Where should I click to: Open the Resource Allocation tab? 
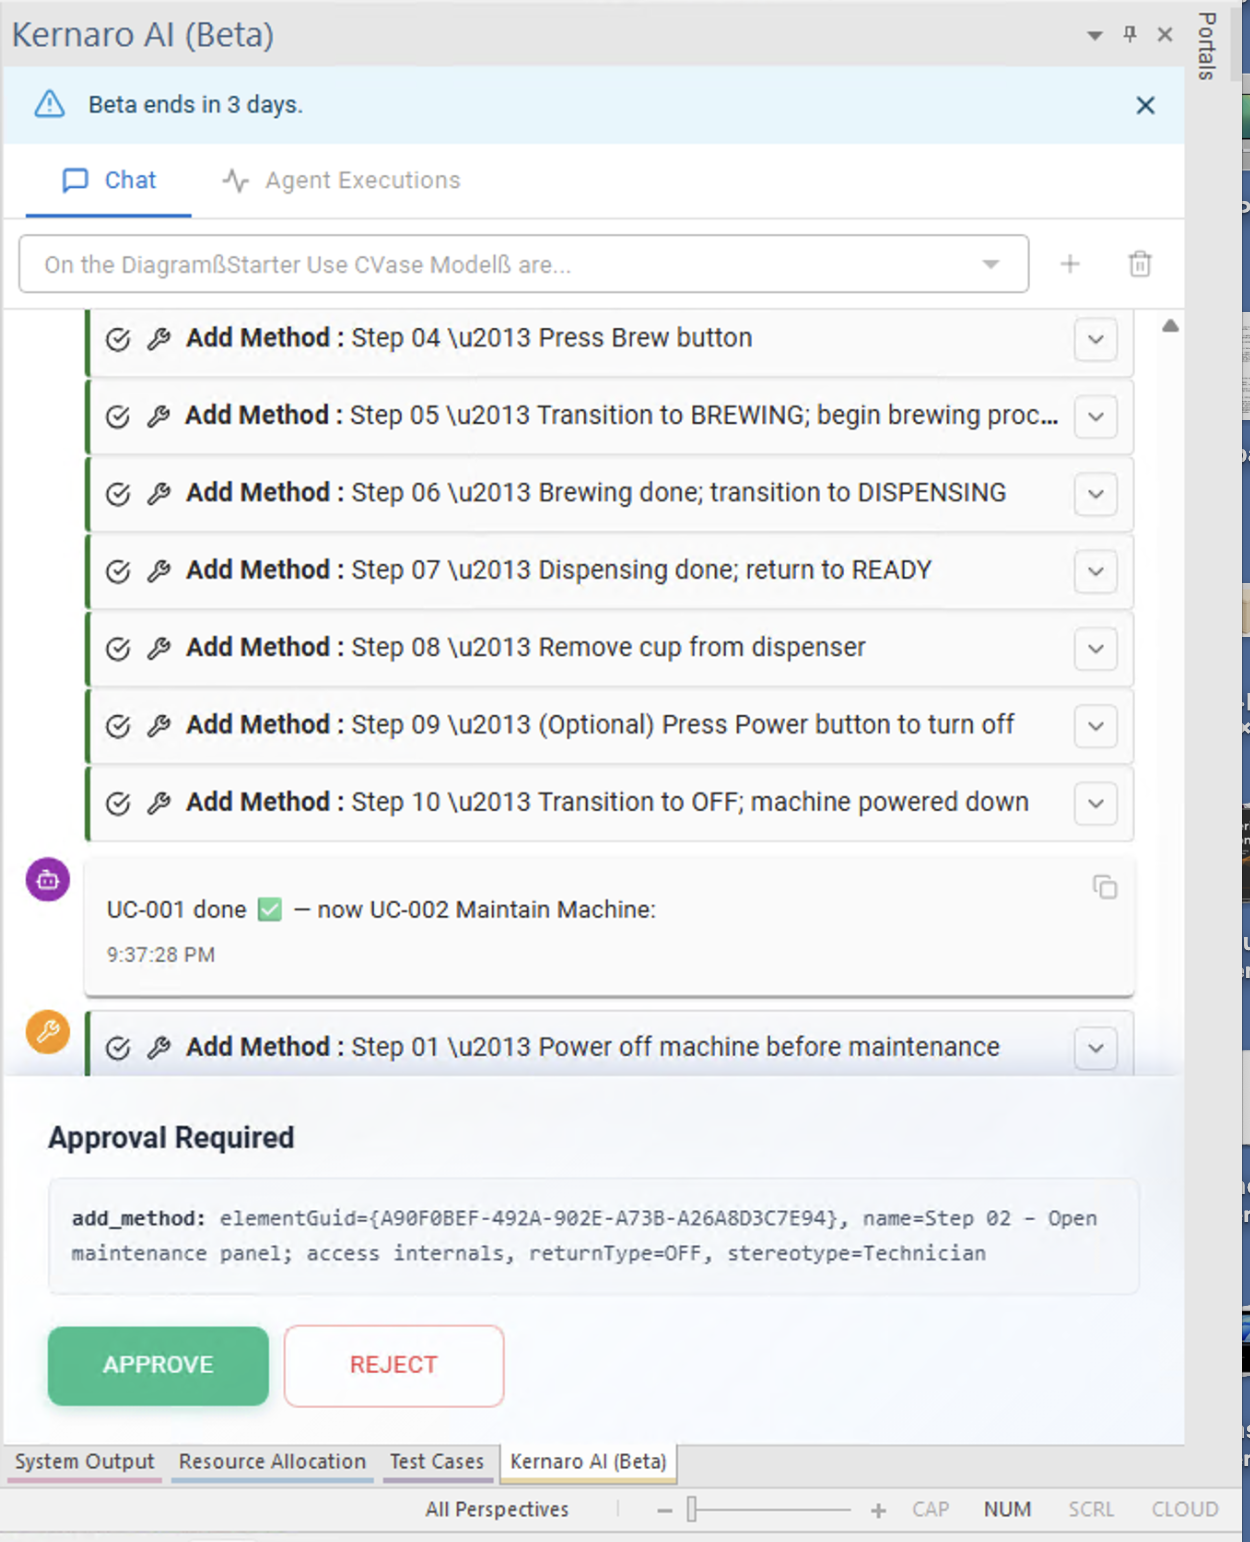pyautogui.click(x=272, y=1462)
